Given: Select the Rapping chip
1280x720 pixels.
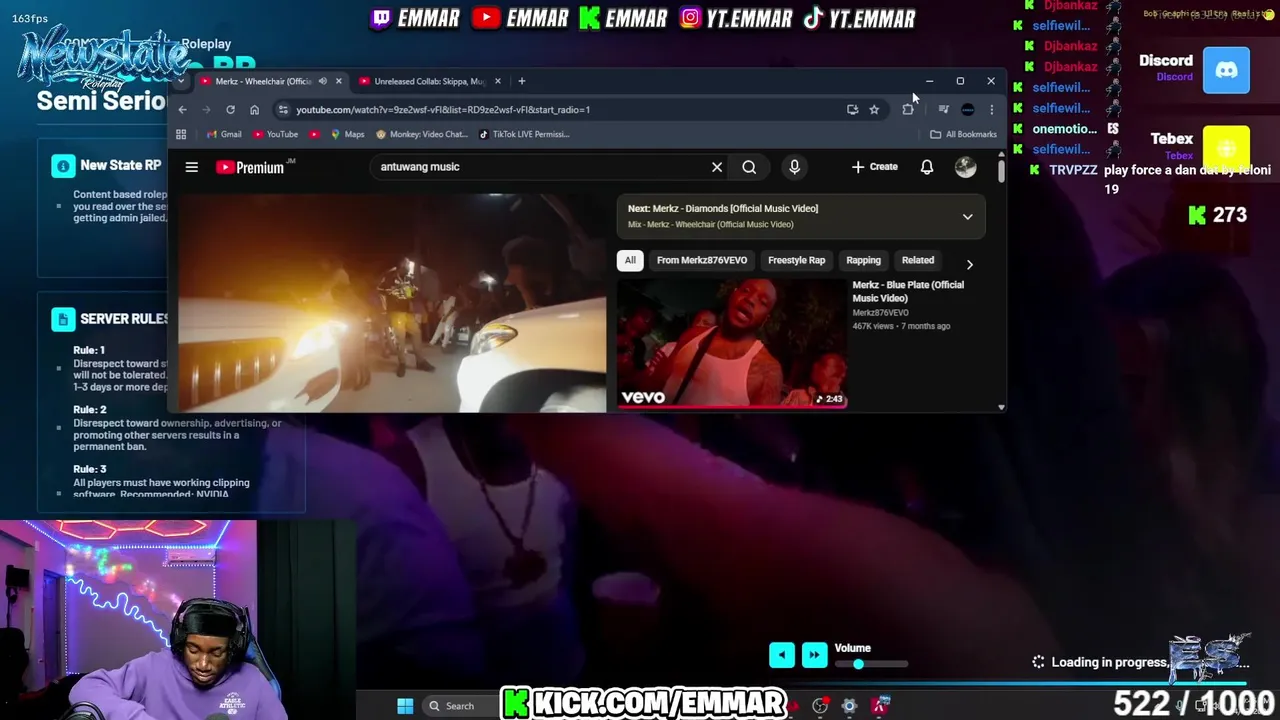Looking at the screenshot, I should coord(863,260).
